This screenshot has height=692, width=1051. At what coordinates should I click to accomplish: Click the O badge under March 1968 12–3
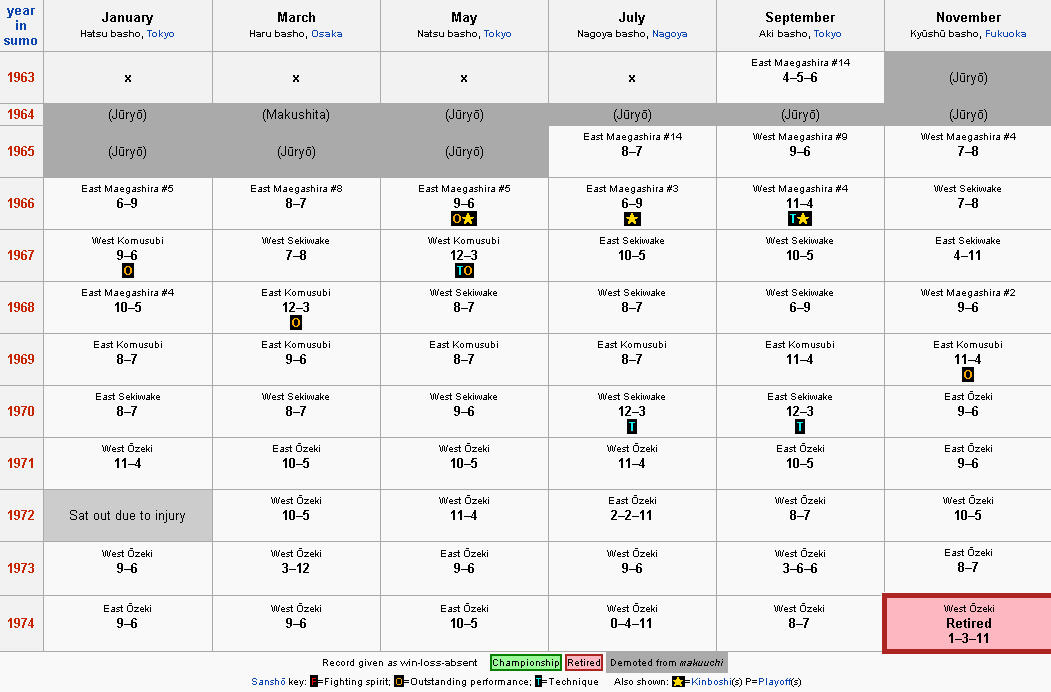click(x=296, y=323)
